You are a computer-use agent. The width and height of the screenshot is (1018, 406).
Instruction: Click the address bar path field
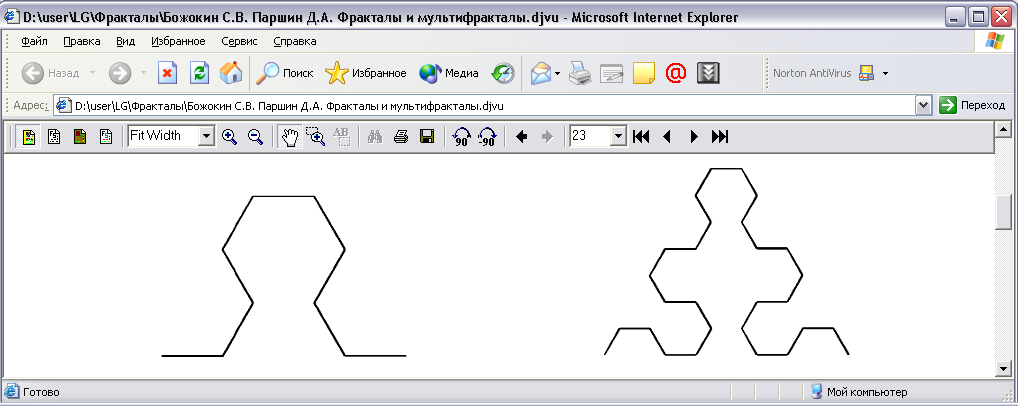coord(484,105)
